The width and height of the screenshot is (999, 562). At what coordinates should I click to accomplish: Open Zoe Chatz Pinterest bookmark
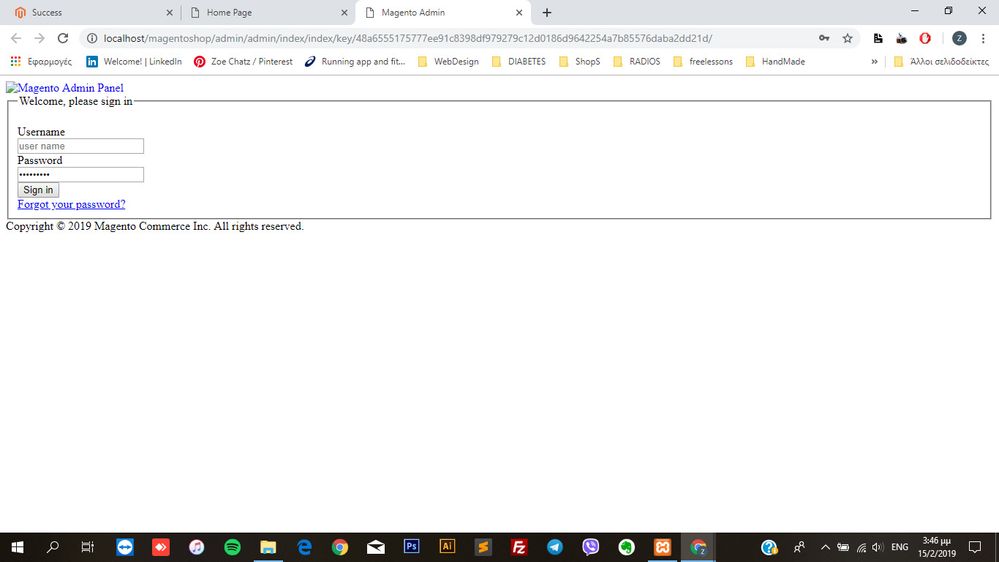coord(243,61)
